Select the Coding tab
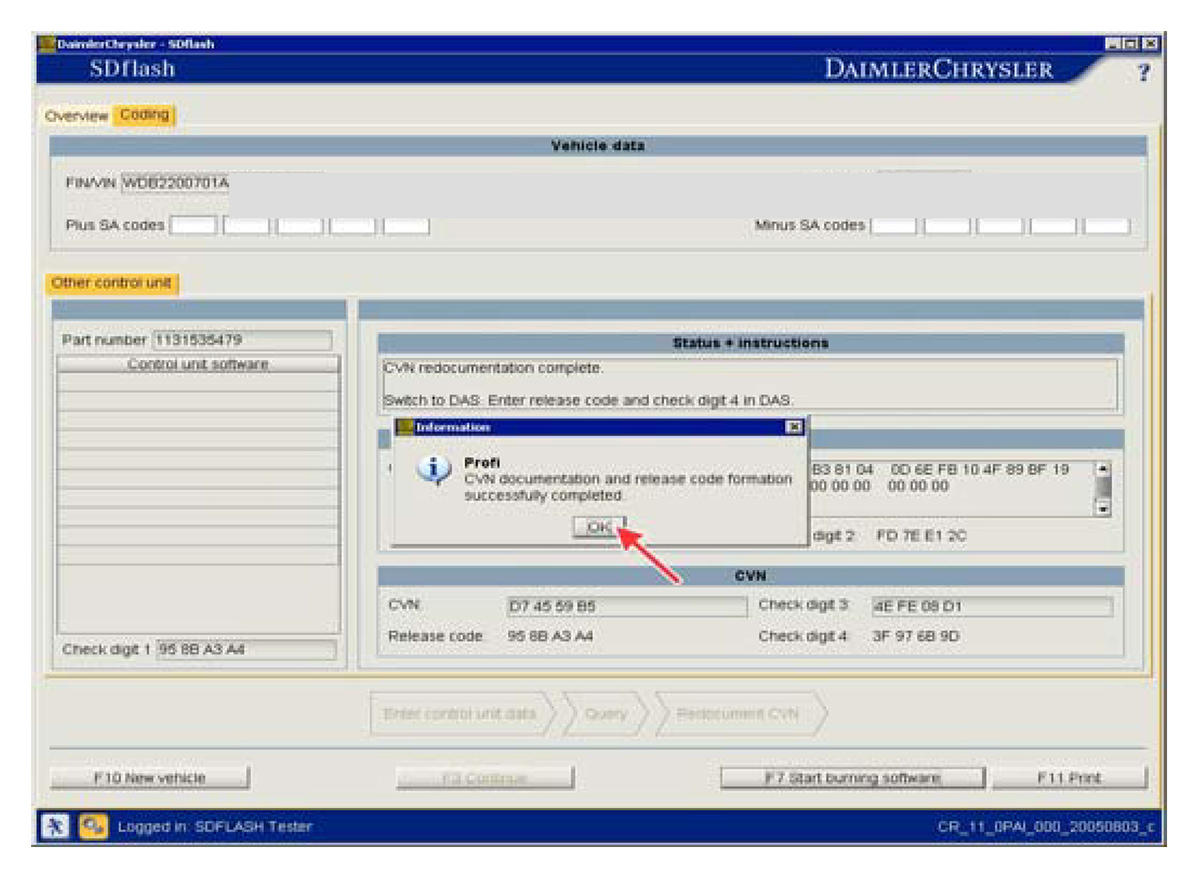 point(144,115)
